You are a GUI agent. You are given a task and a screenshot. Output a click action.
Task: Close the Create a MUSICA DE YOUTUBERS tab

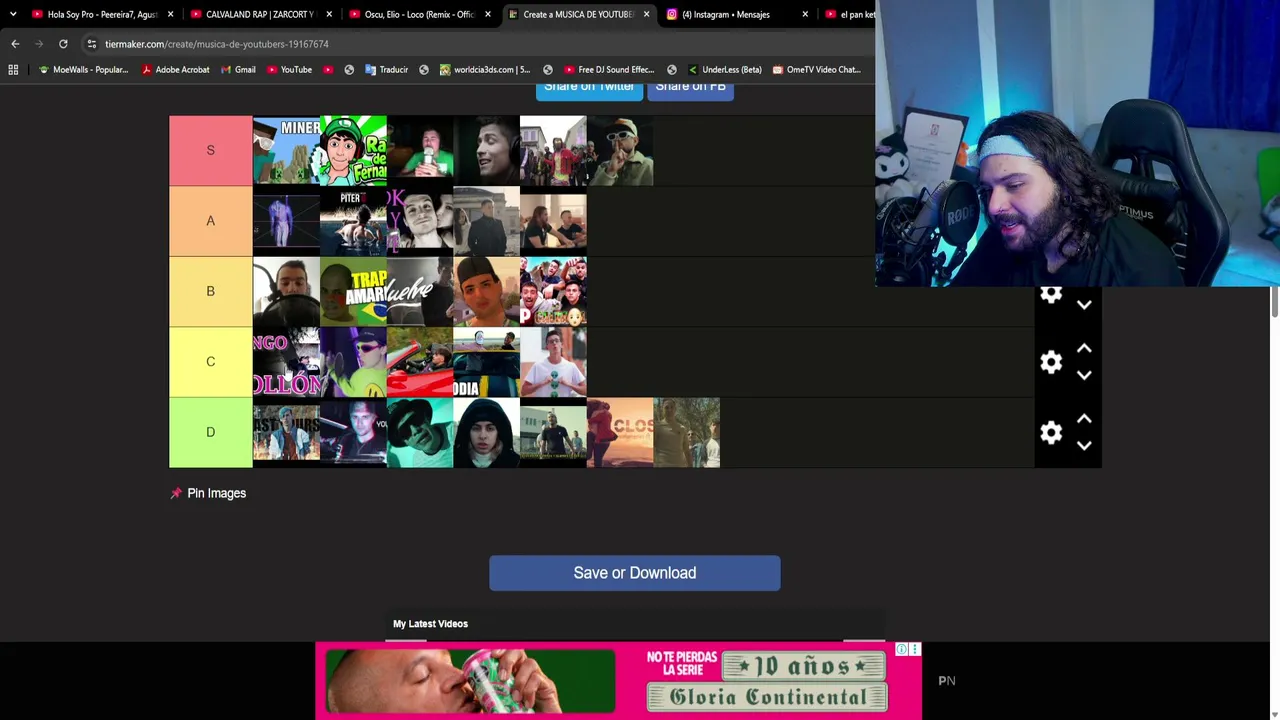(x=646, y=14)
